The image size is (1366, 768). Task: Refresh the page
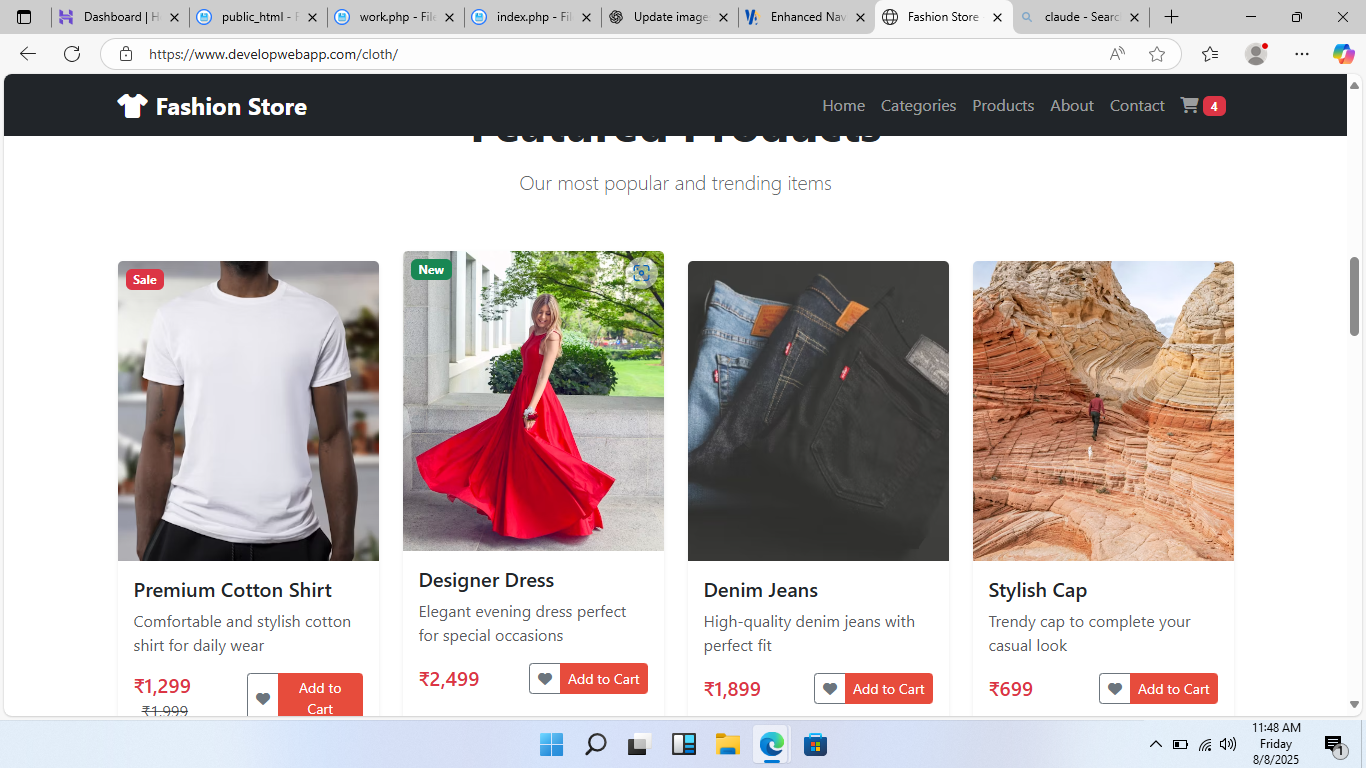point(72,54)
